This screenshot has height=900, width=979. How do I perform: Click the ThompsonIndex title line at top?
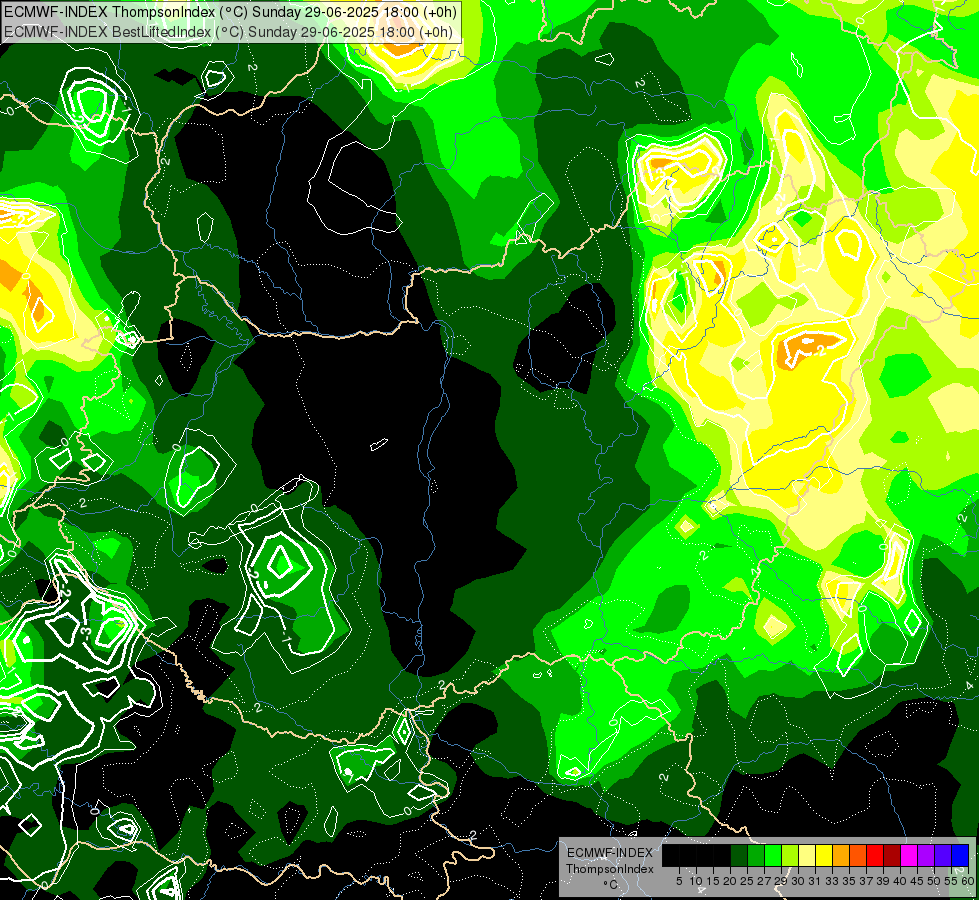coord(230,12)
